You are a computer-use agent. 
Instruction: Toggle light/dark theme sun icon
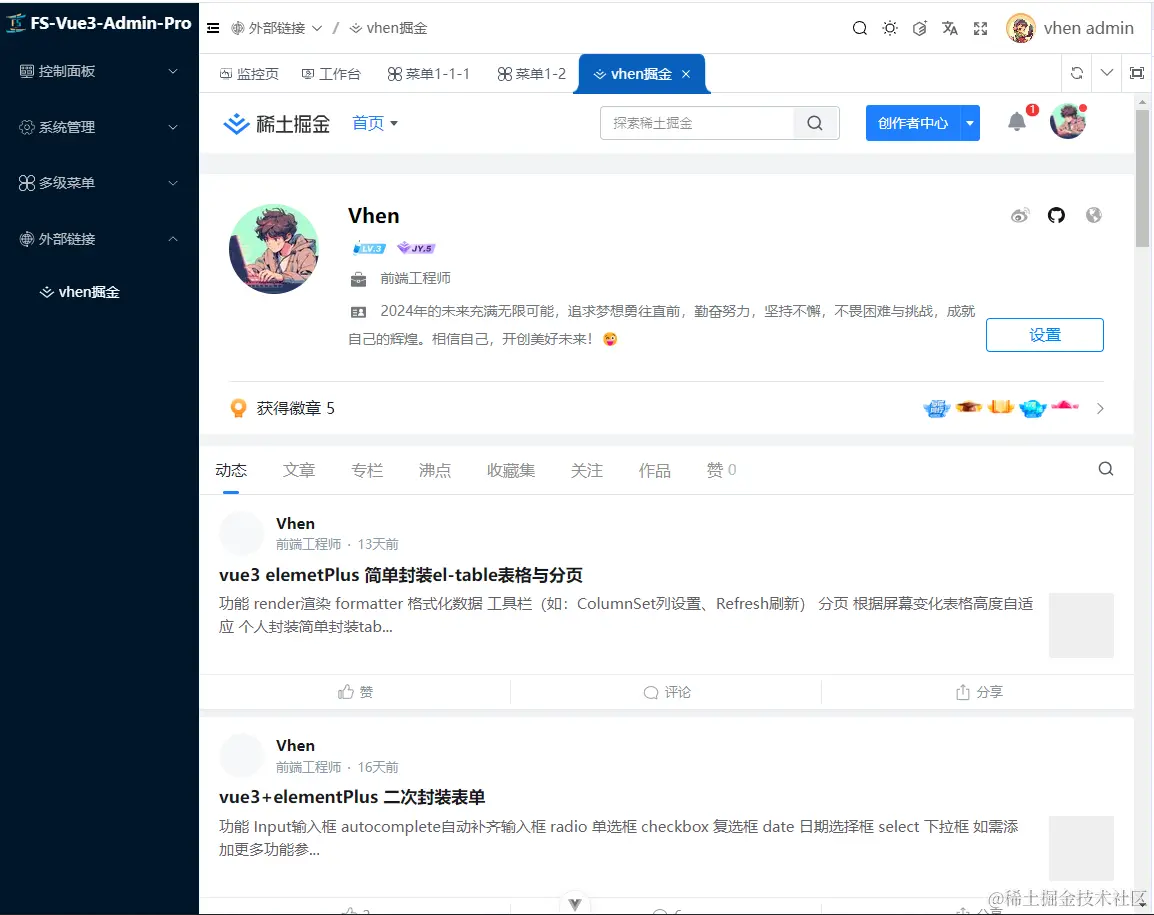(890, 28)
